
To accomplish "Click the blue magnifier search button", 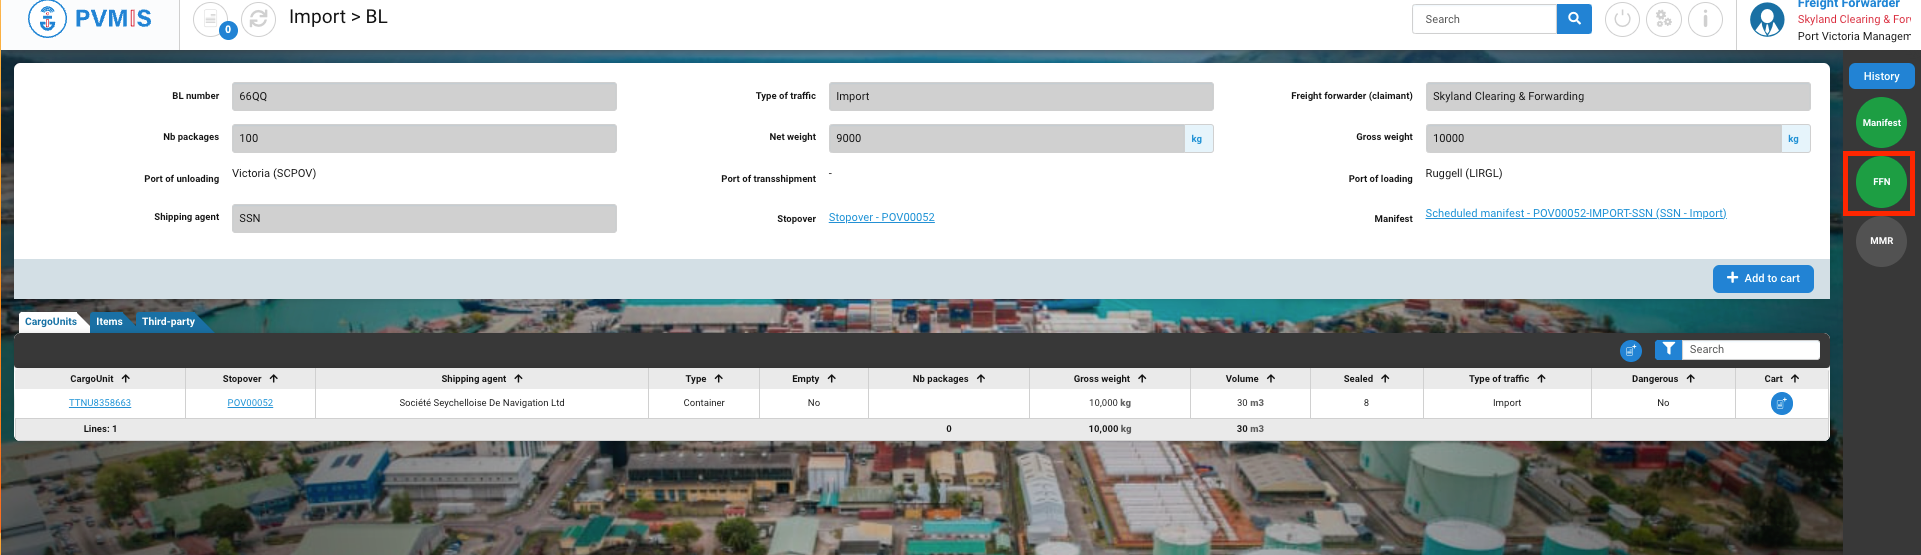I will coord(1574,19).
